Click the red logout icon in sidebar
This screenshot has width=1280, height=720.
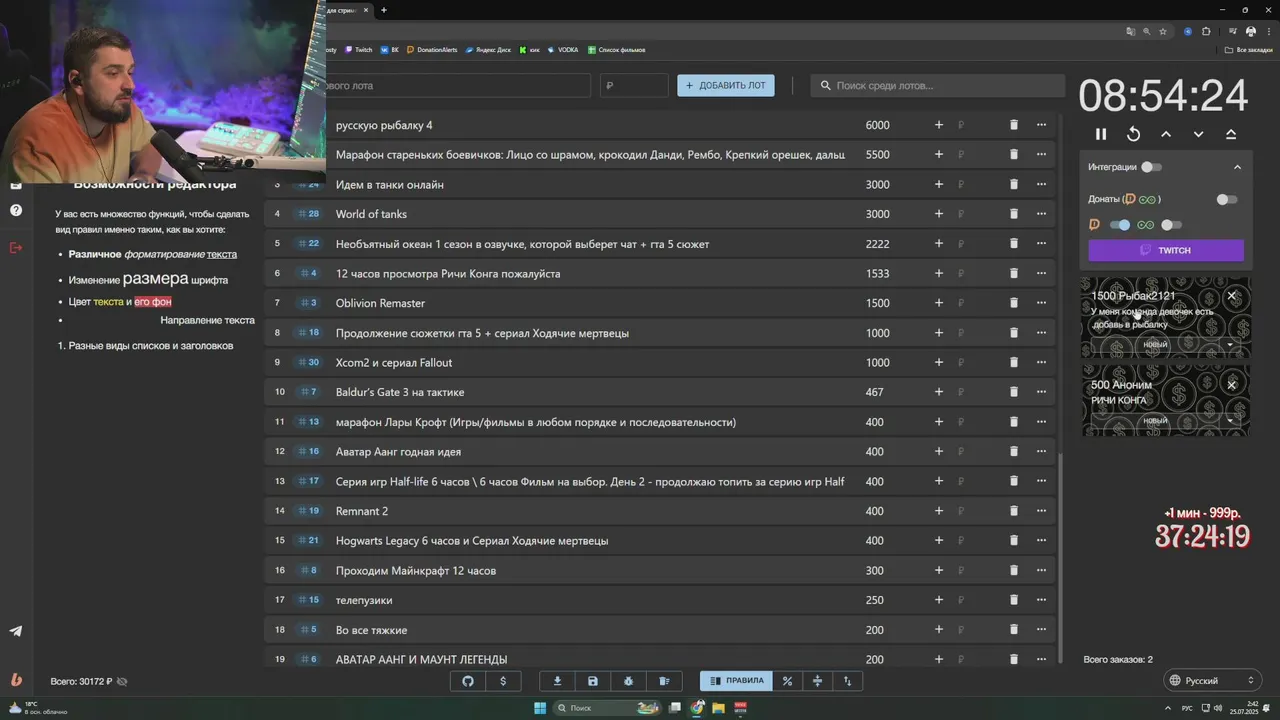16,247
